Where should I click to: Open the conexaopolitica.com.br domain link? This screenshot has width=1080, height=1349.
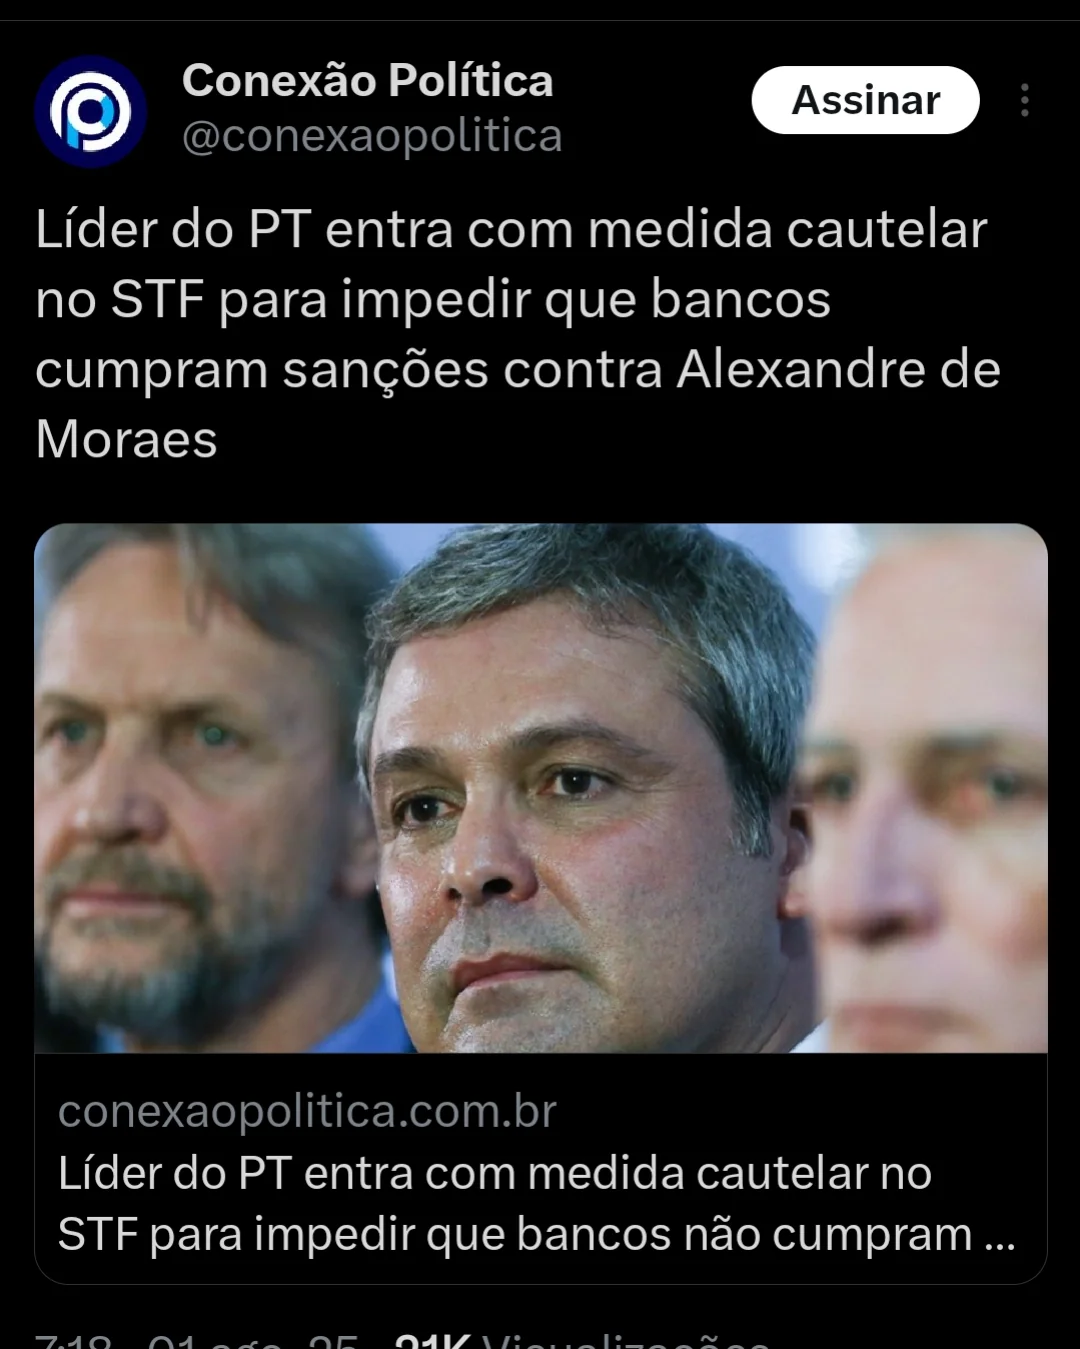click(307, 1111)
